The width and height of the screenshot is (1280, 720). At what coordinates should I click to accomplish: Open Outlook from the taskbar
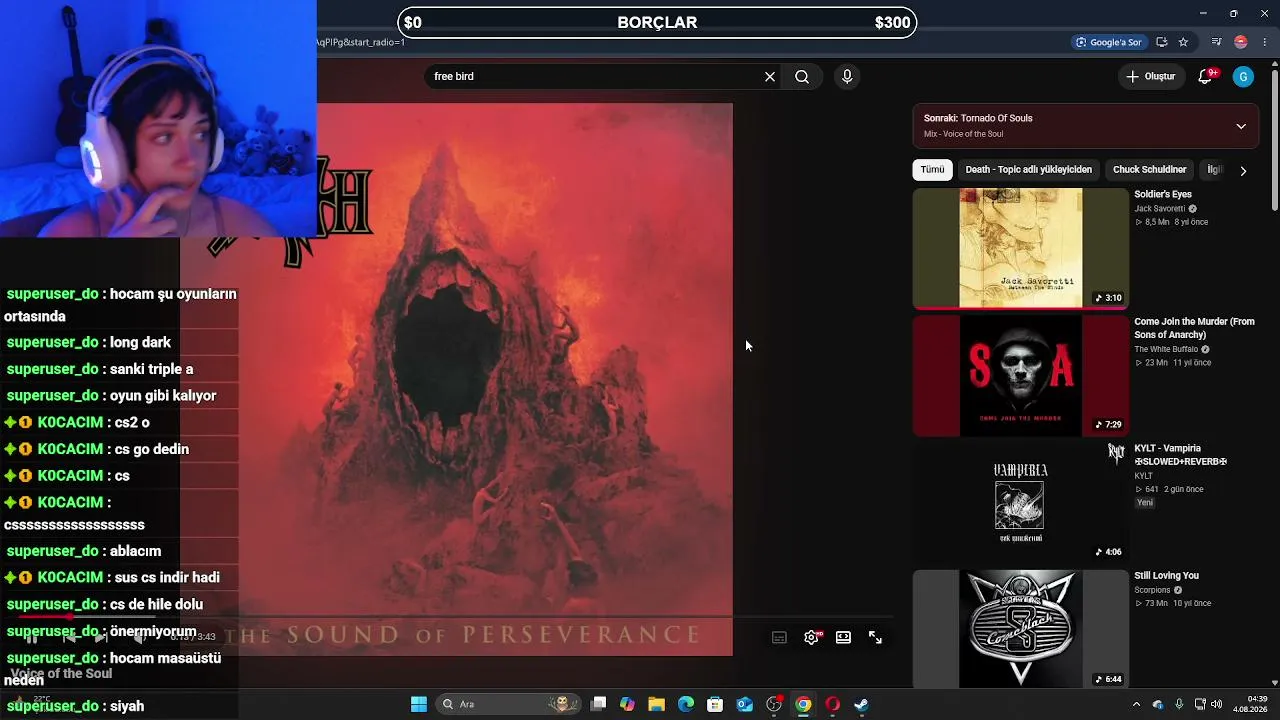pos(744,704)
